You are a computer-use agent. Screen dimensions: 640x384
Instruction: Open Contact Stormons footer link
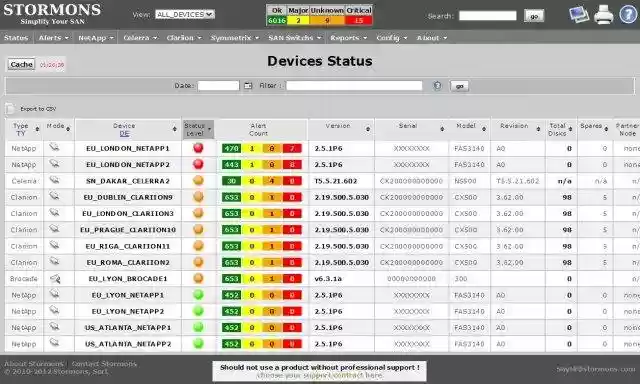coord(104,363)
